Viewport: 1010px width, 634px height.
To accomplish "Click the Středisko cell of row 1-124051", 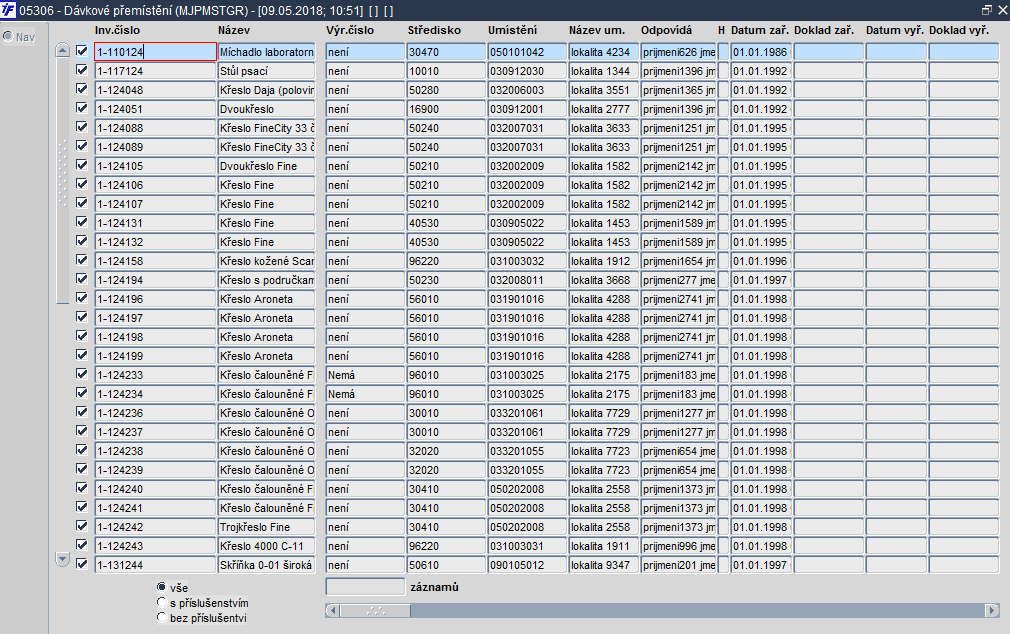I will (446, 109).
